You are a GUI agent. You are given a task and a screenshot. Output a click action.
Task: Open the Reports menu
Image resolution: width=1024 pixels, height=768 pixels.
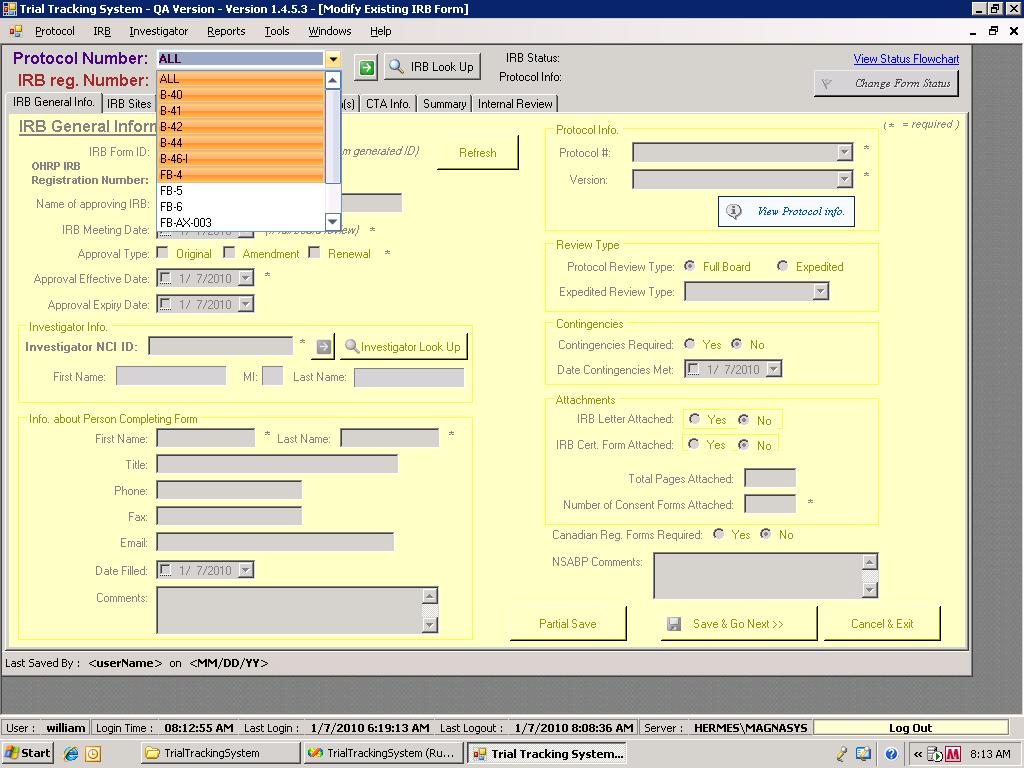point(226,31)
